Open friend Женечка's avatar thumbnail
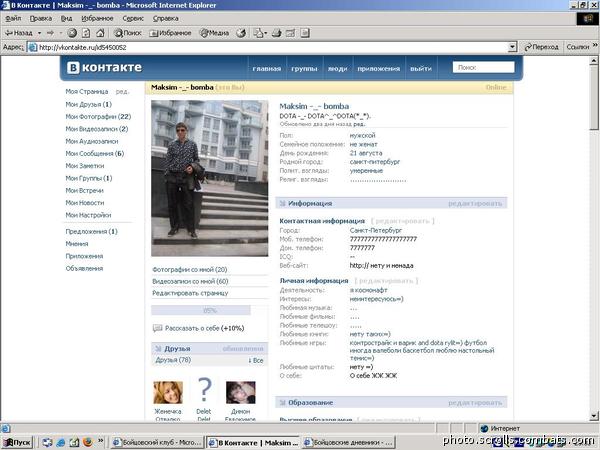600x450 pixels. 168,392
